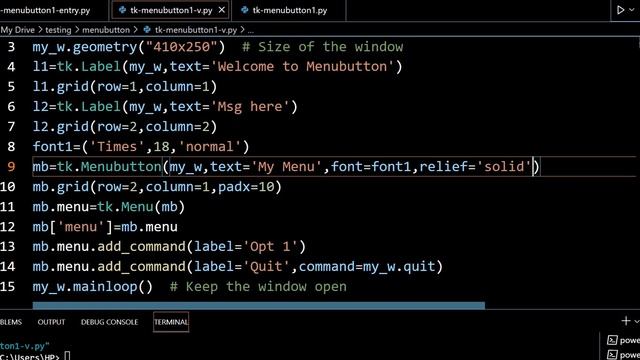Open the tk-menubutton1.py editor tab

[289, 10]
